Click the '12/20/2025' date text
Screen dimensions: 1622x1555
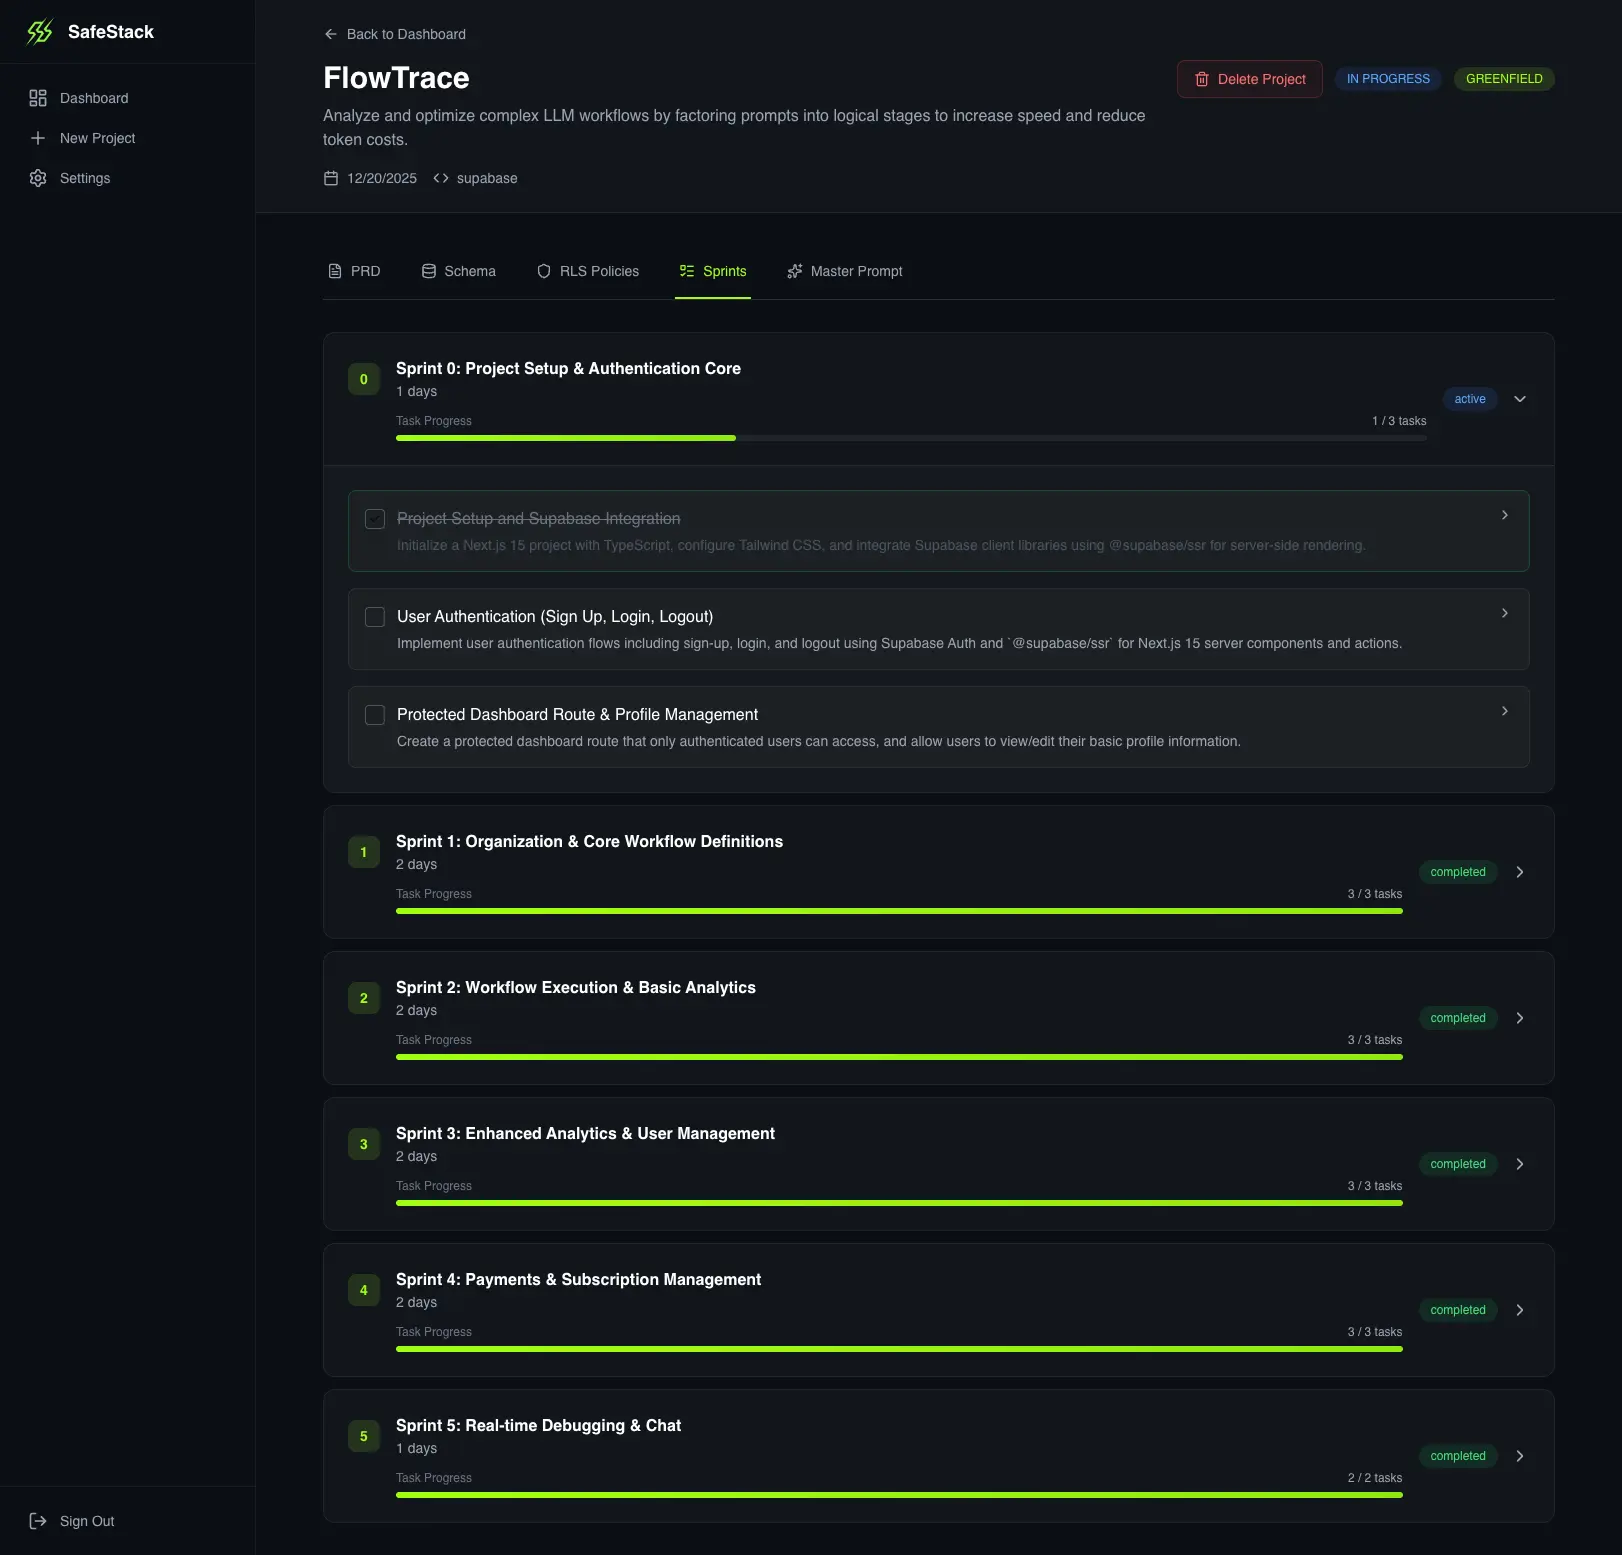click(x=382, y=178)
